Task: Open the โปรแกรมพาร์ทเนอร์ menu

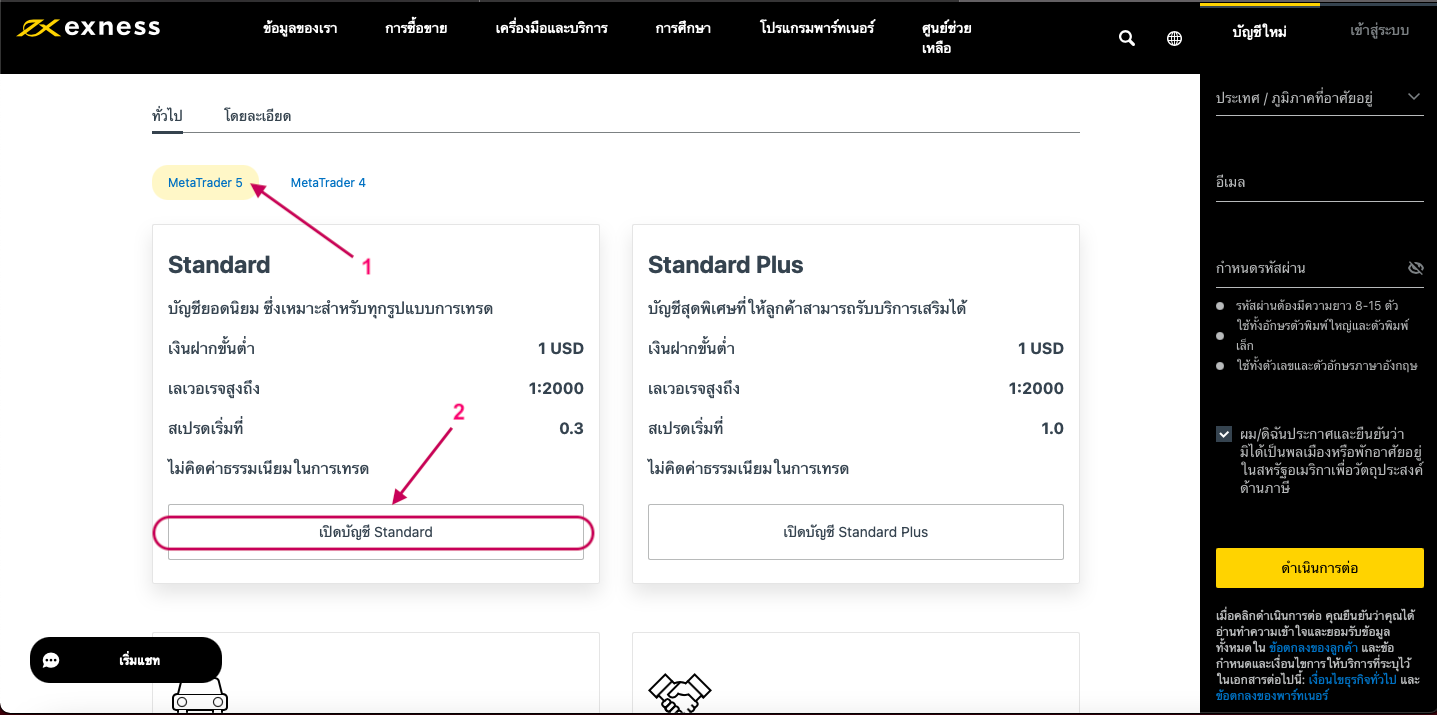Action: point(817,29)
